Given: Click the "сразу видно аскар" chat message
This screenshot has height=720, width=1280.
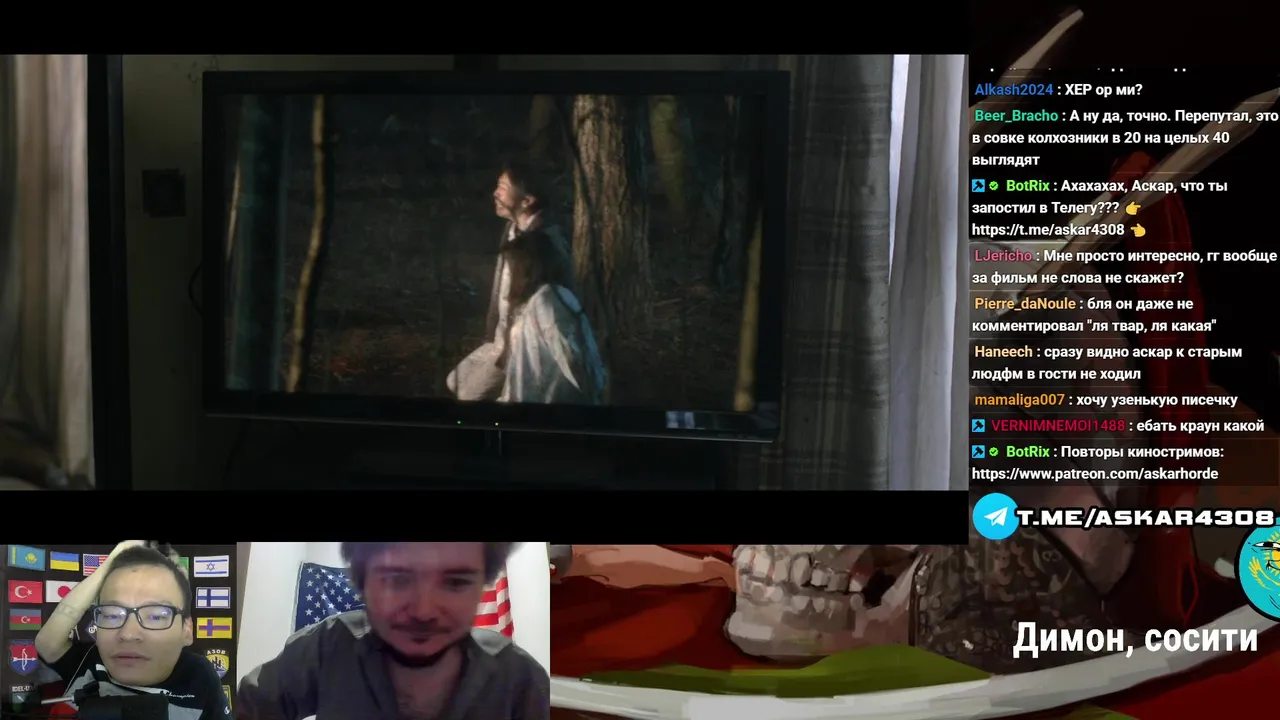Looking at the screenshot, I should (1108, 363).
